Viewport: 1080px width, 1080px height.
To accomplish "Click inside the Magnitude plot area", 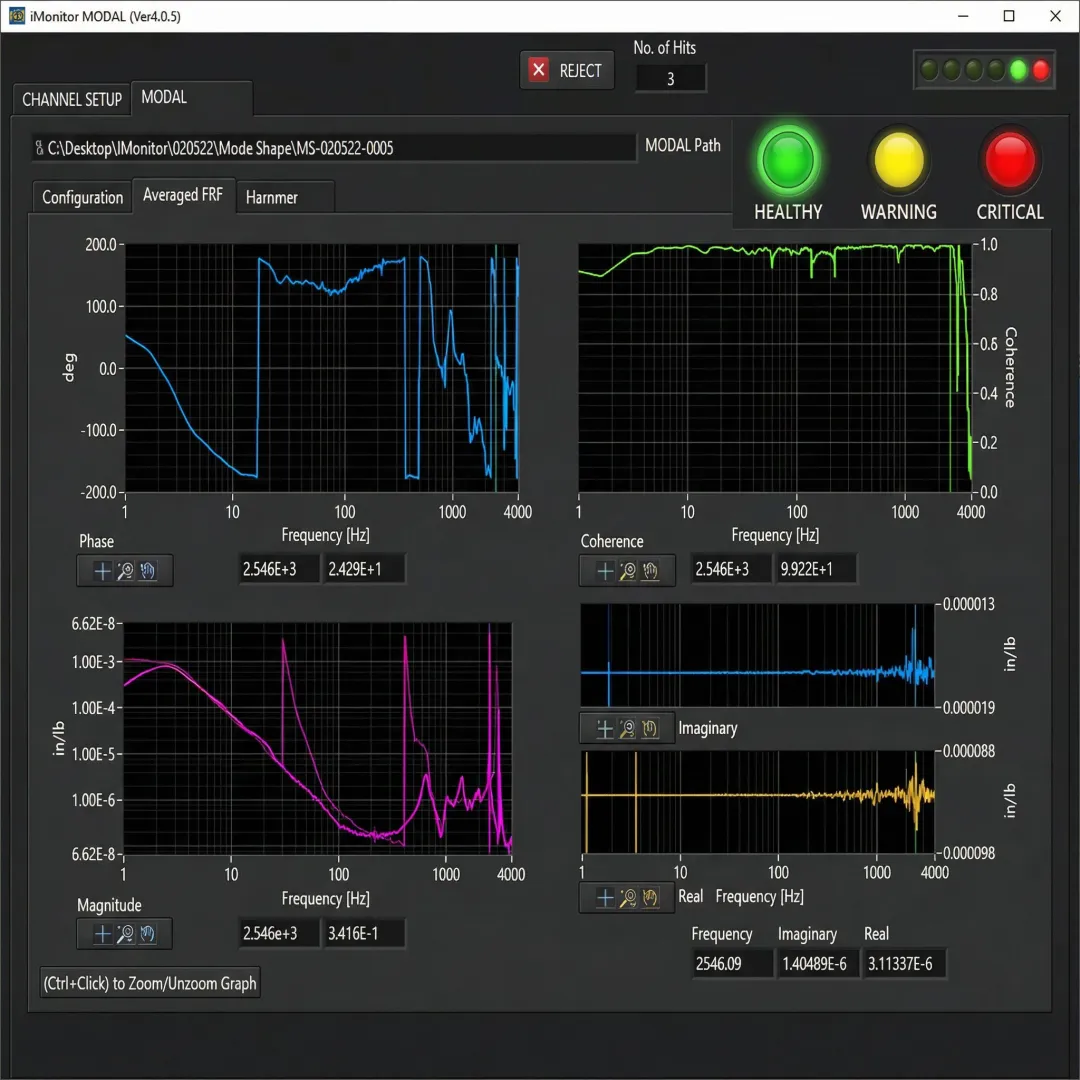I will point(318,738).
